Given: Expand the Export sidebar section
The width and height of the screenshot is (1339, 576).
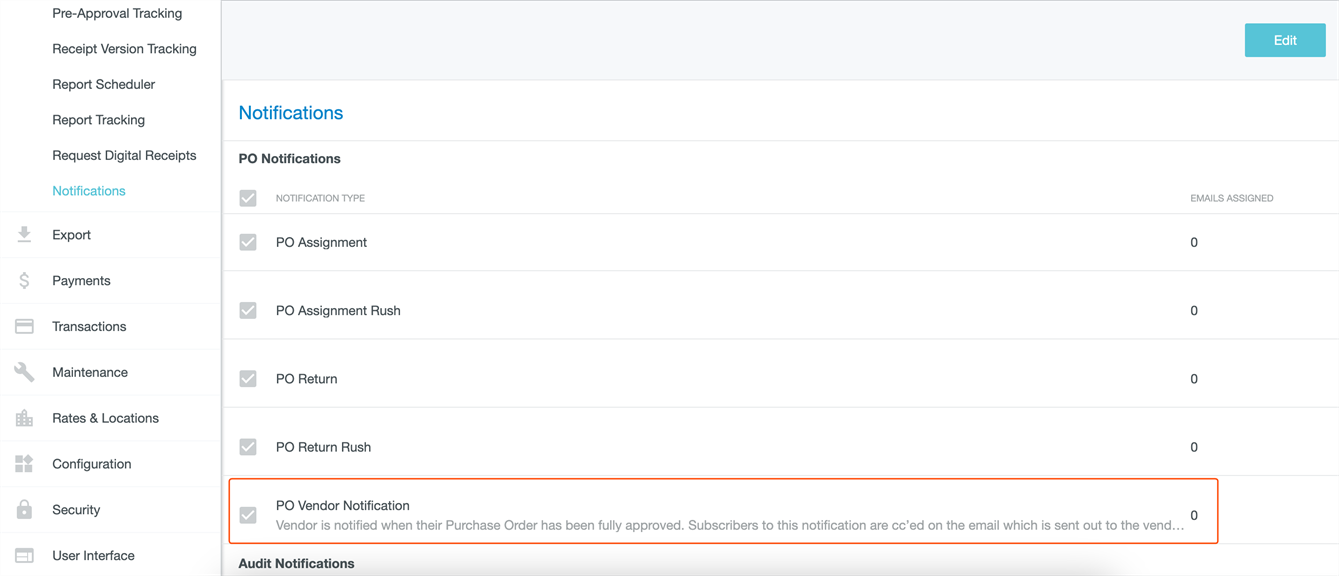Looking at the screenshot, I should 110,235.
